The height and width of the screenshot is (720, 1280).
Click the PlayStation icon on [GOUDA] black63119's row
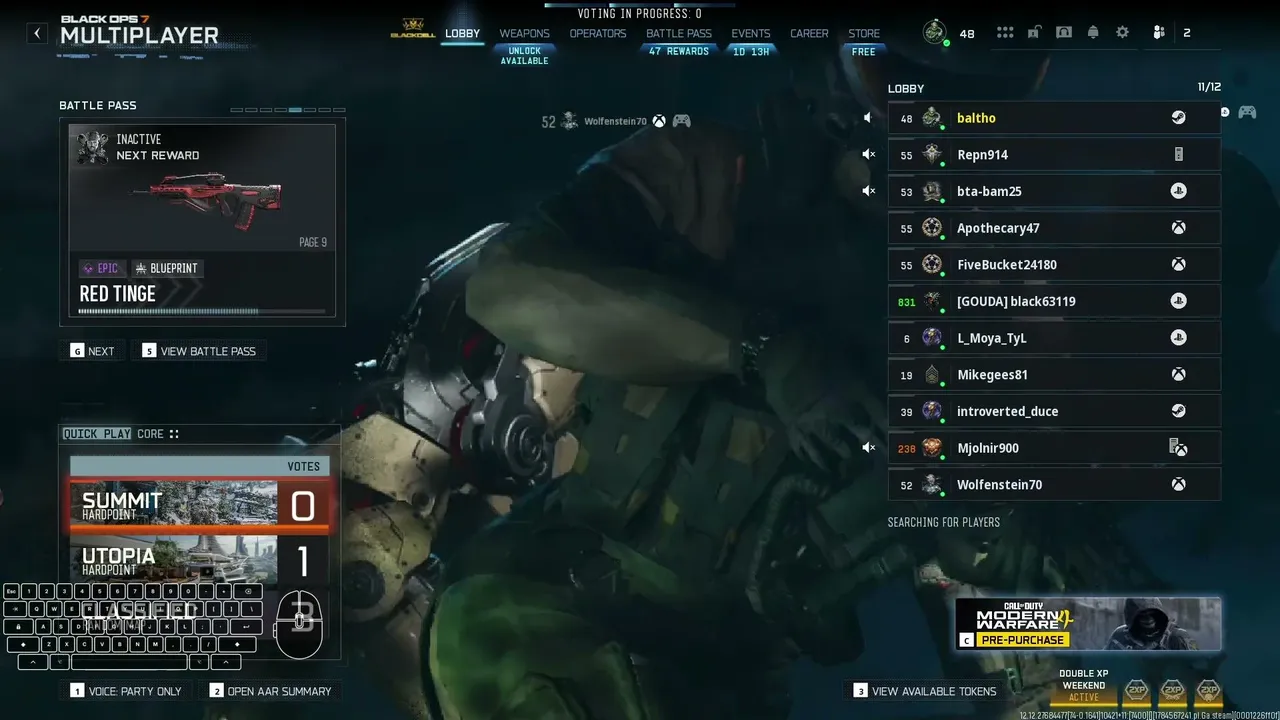coord(1179,301)
